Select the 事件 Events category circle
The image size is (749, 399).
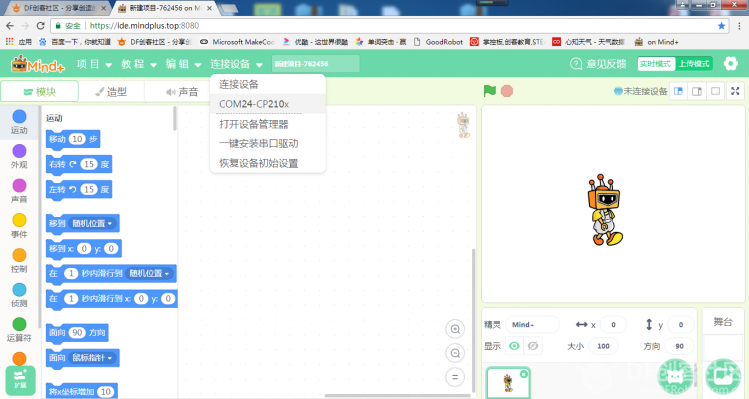click(x=19, y=220)
